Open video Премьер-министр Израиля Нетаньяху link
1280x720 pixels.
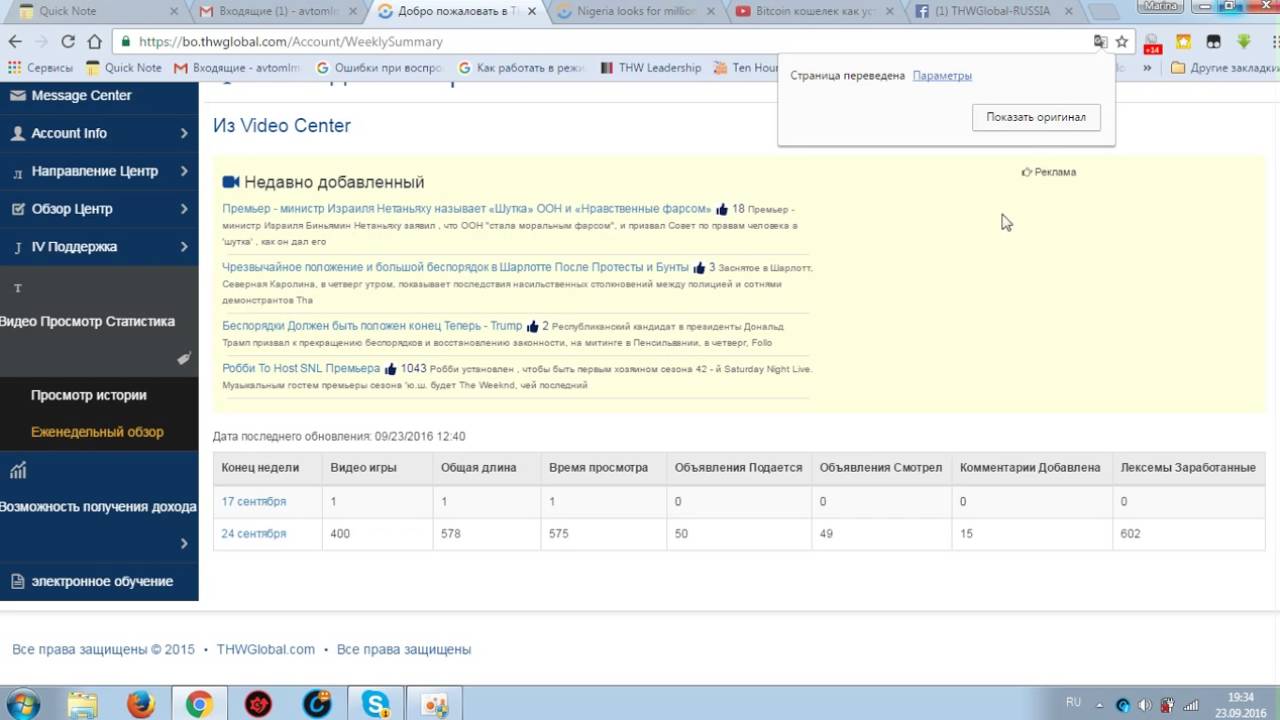coord(467,209)
